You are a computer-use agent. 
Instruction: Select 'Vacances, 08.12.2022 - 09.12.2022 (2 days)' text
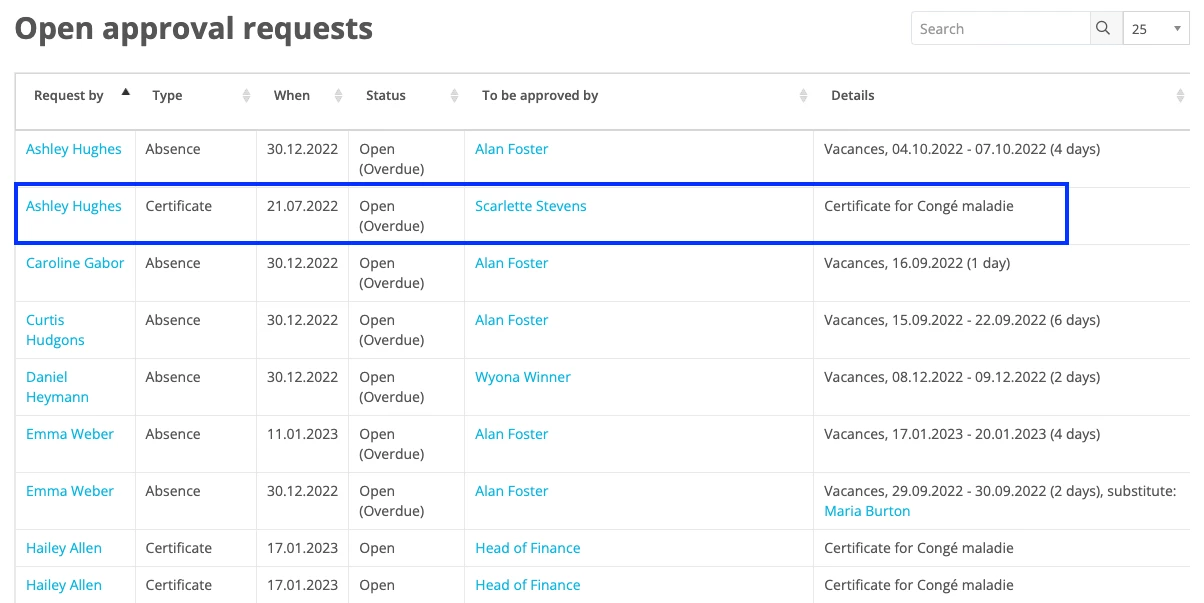click(x=962, y=377)
